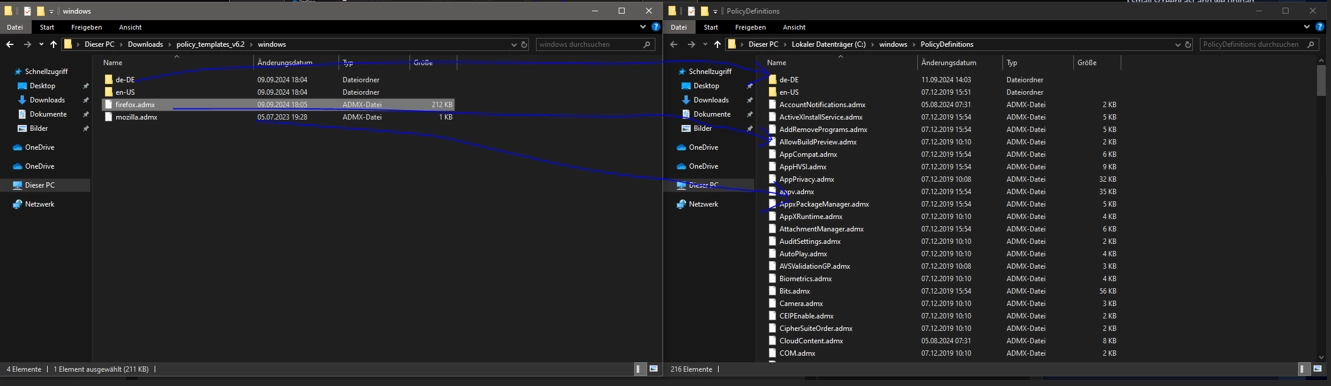The width and height of the screenshot is (1331, 386).
Task: Click the 'windows durchsuchen' search field
Action: point(595,44)
